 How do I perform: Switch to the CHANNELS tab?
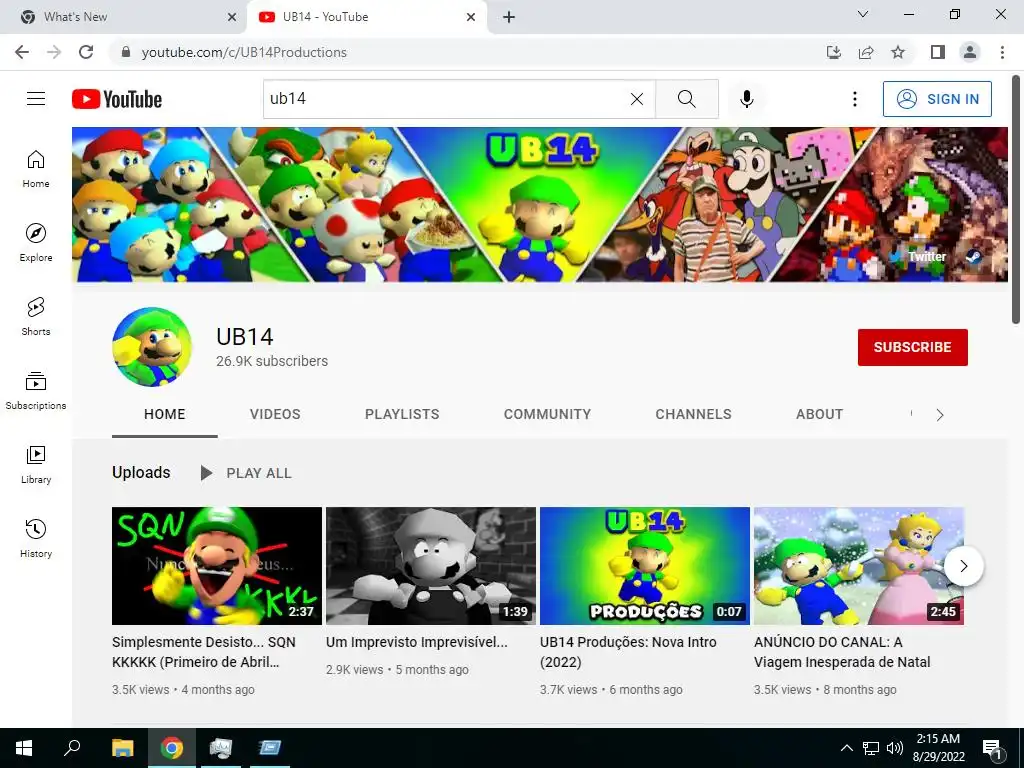point(694,414)
